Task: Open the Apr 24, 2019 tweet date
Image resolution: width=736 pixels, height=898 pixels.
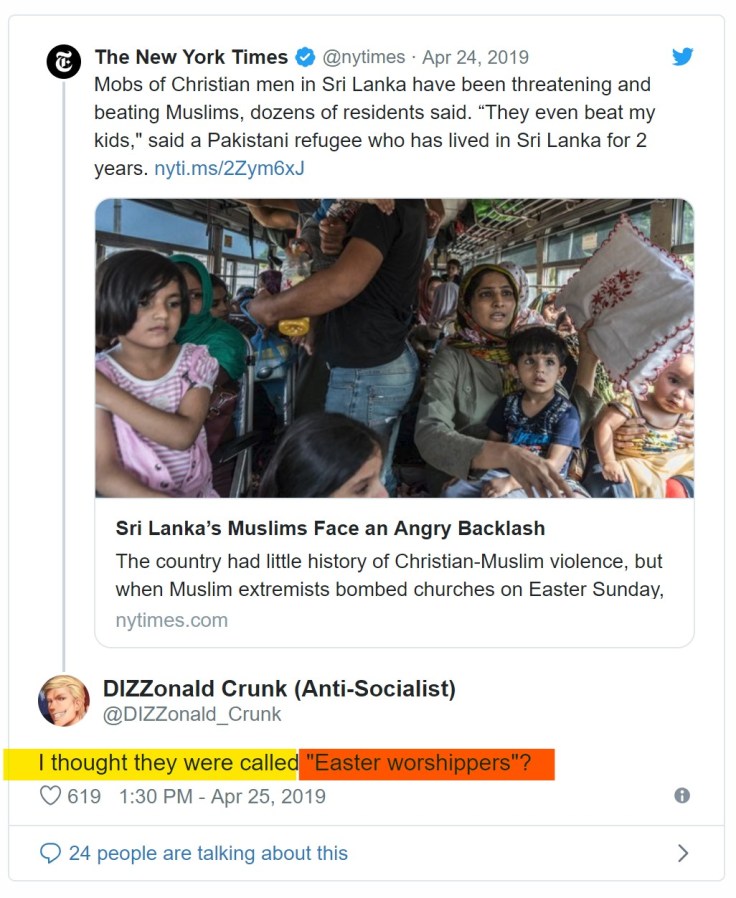Action: click(x=476, y=58)
